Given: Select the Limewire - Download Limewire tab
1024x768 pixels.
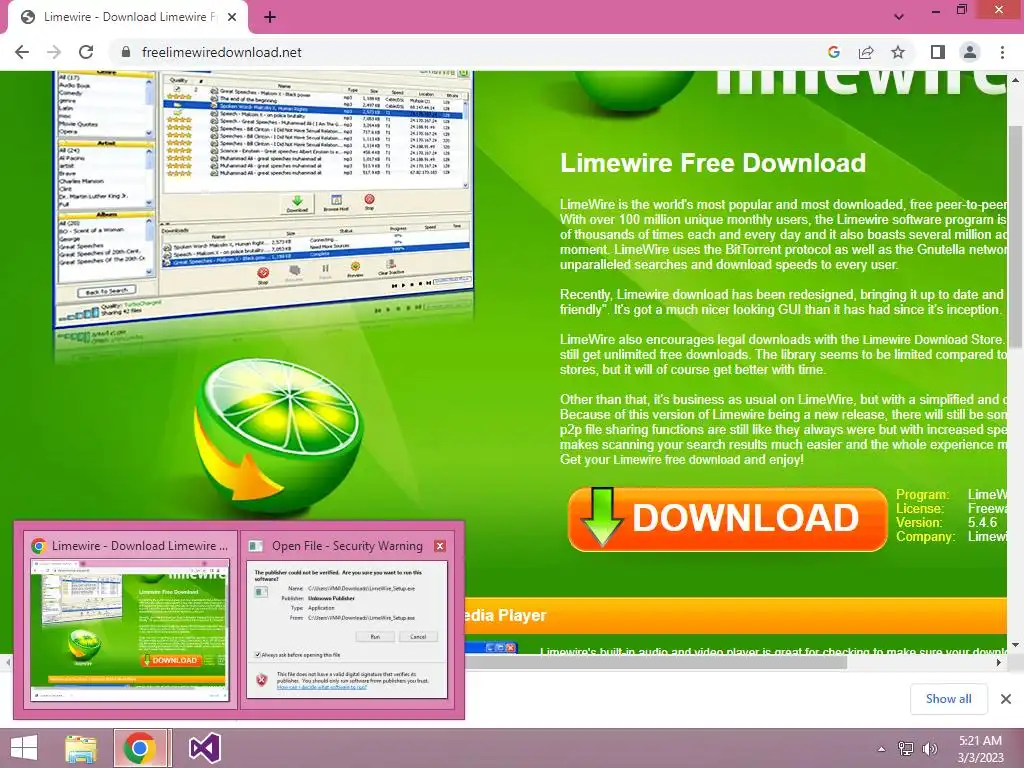Looking at the screenshot, I should (128, 17).
